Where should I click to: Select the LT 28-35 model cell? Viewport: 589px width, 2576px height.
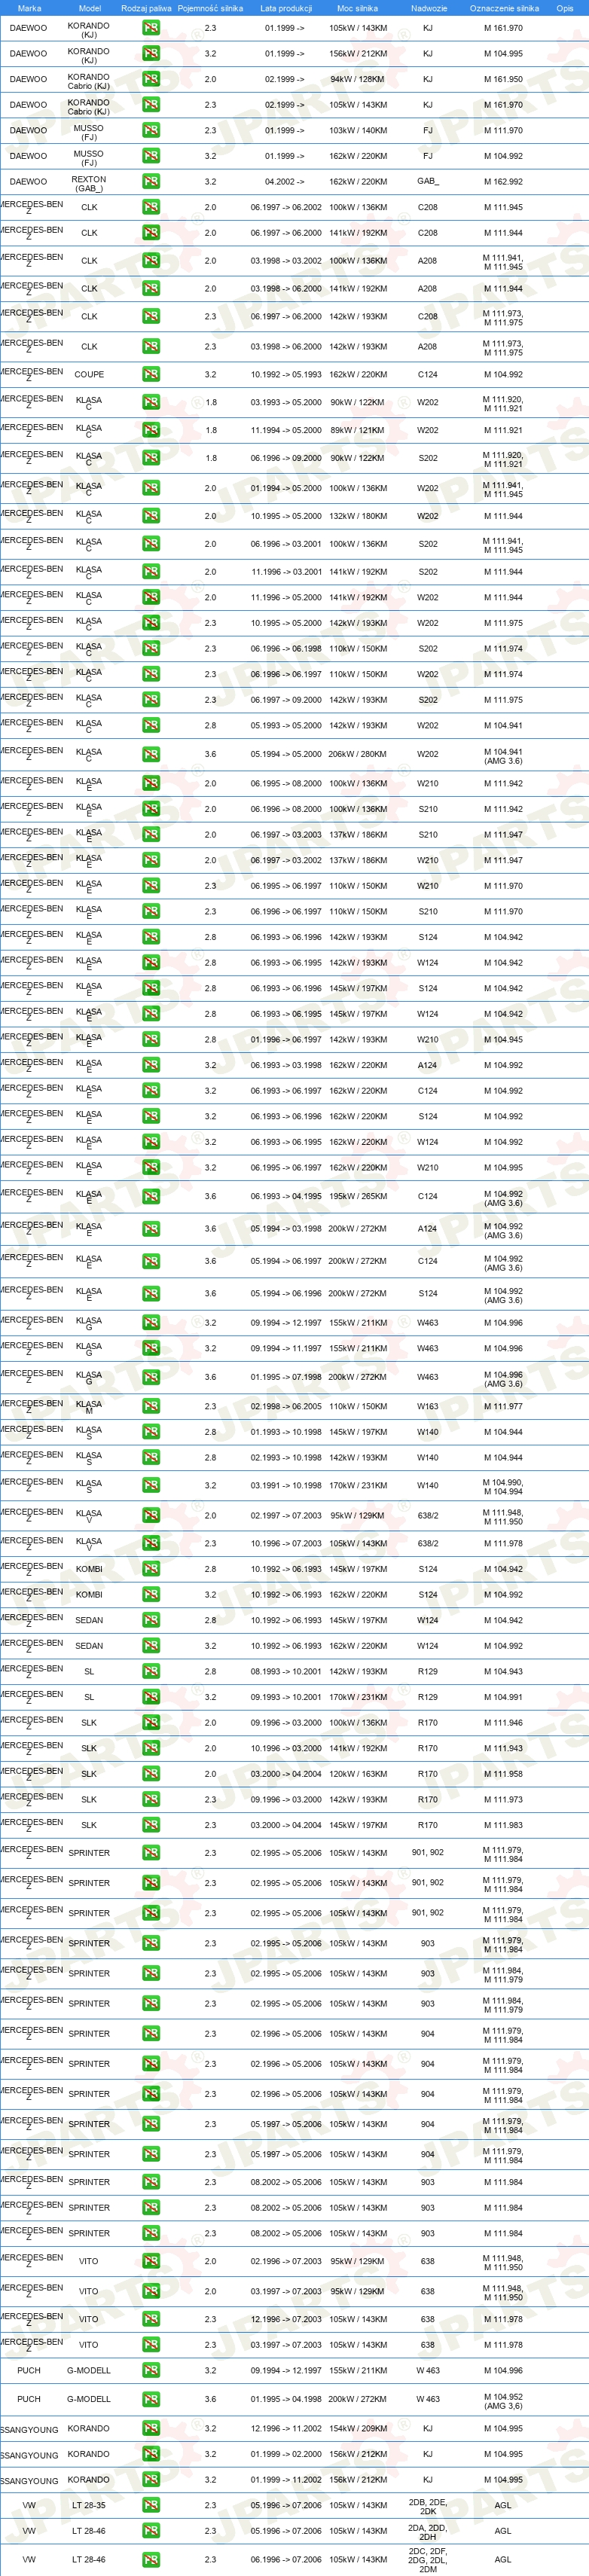89,2506
